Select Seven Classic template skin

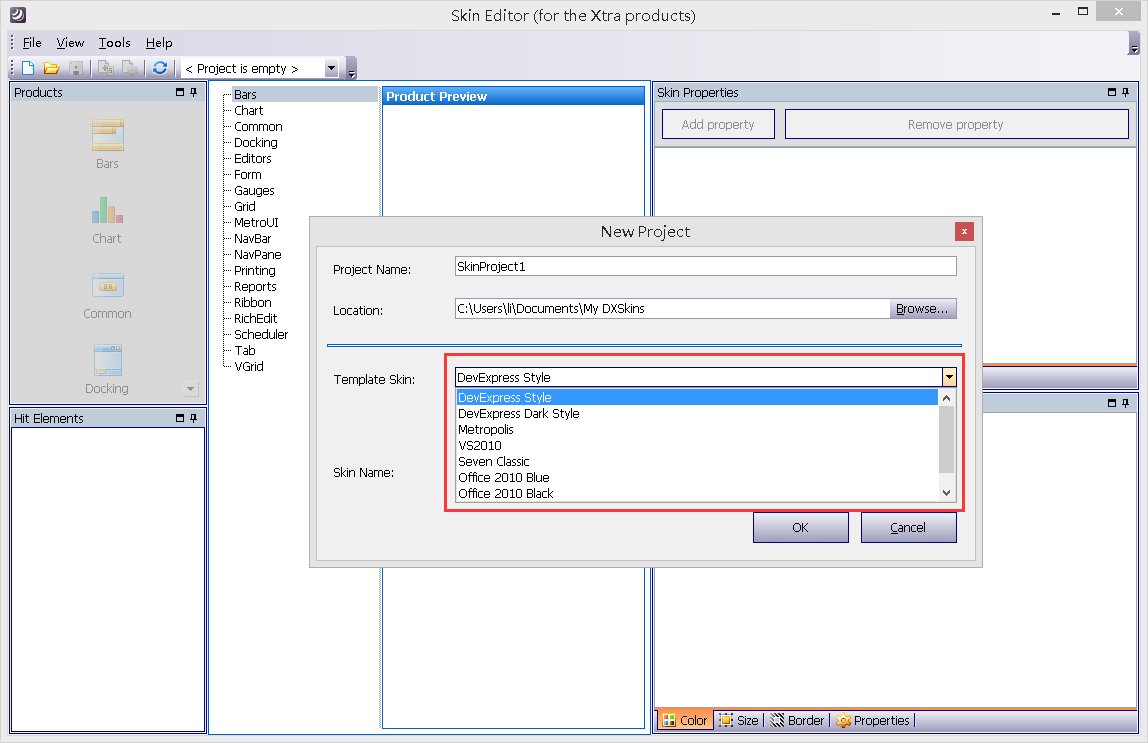[696, 461]
